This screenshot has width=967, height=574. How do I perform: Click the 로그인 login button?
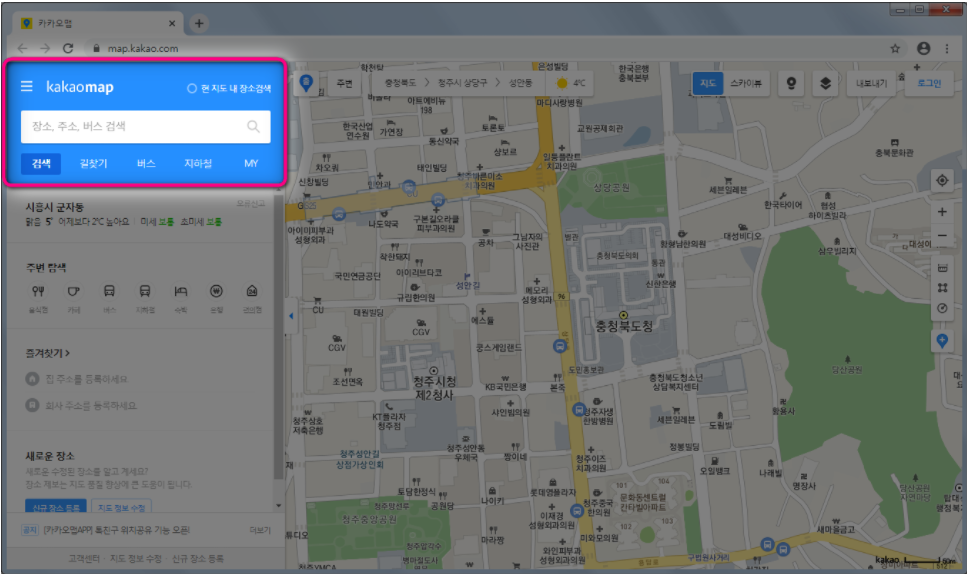(x=929, y=83)
